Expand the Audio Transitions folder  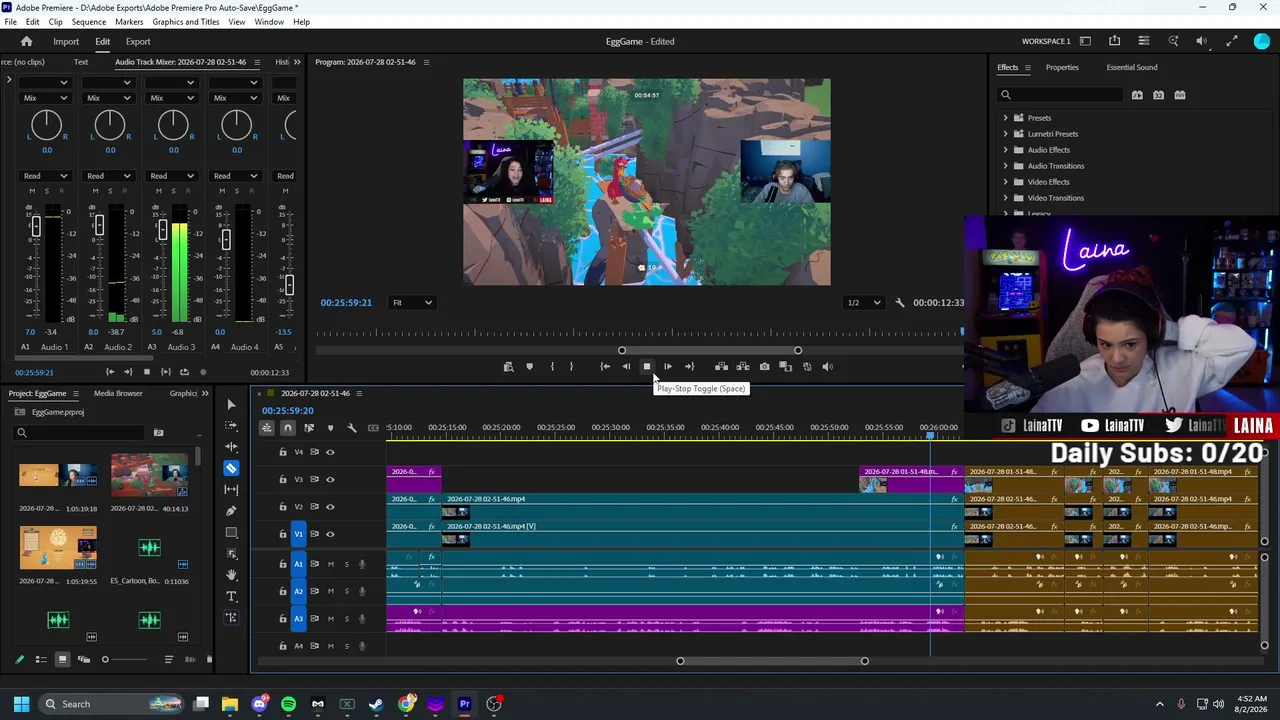pos(1006,166)
